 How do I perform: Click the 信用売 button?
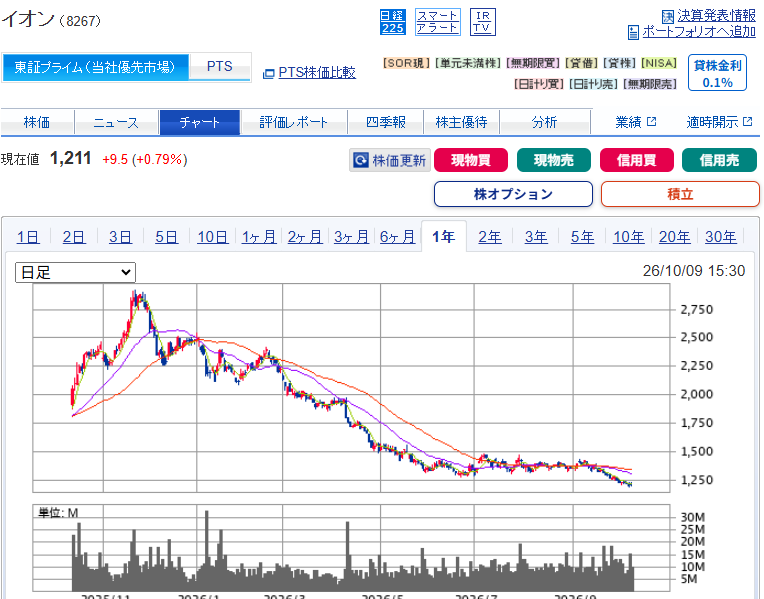(x=719, y=160)
